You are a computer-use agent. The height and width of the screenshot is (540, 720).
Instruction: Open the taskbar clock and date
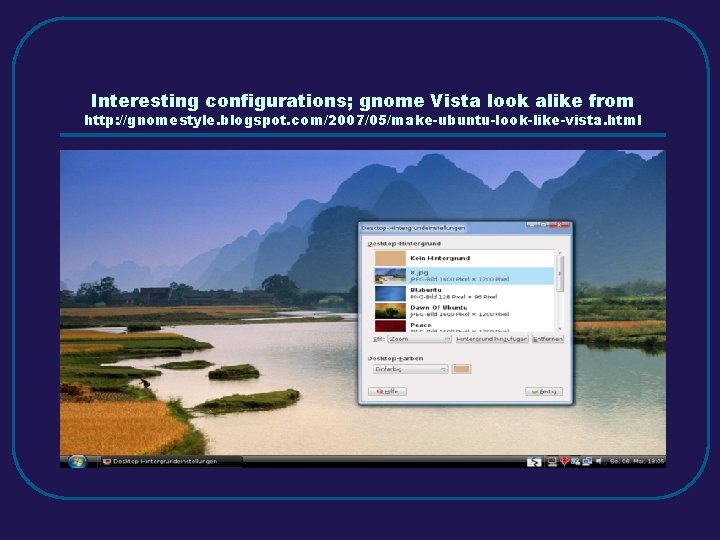636,461
